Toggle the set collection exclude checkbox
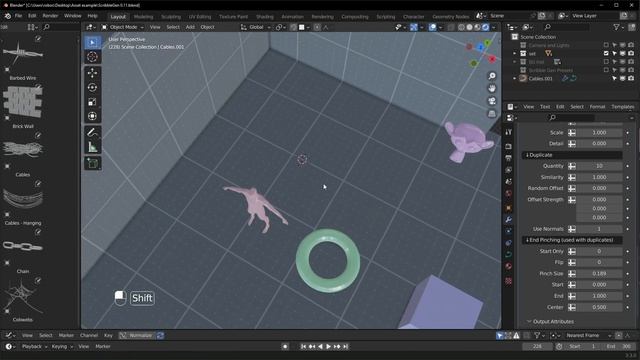 click(x=606, y=53)
